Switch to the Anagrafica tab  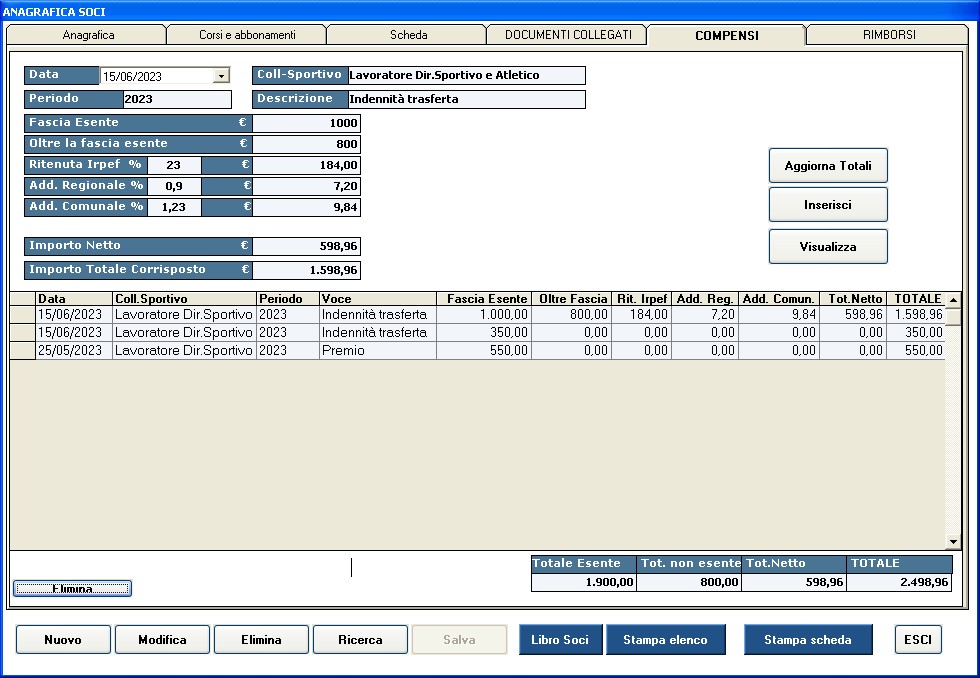pyautogui.click(x=88, y=35)
